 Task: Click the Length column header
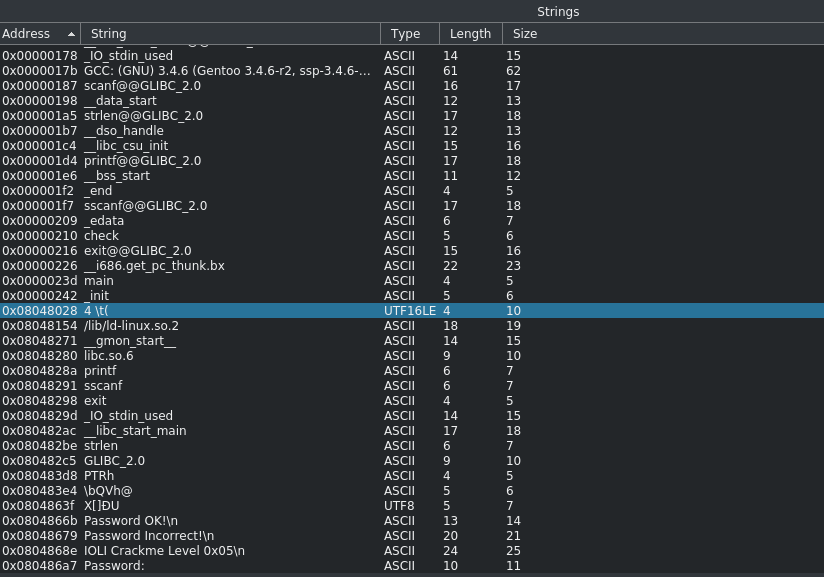click(471, 34)
